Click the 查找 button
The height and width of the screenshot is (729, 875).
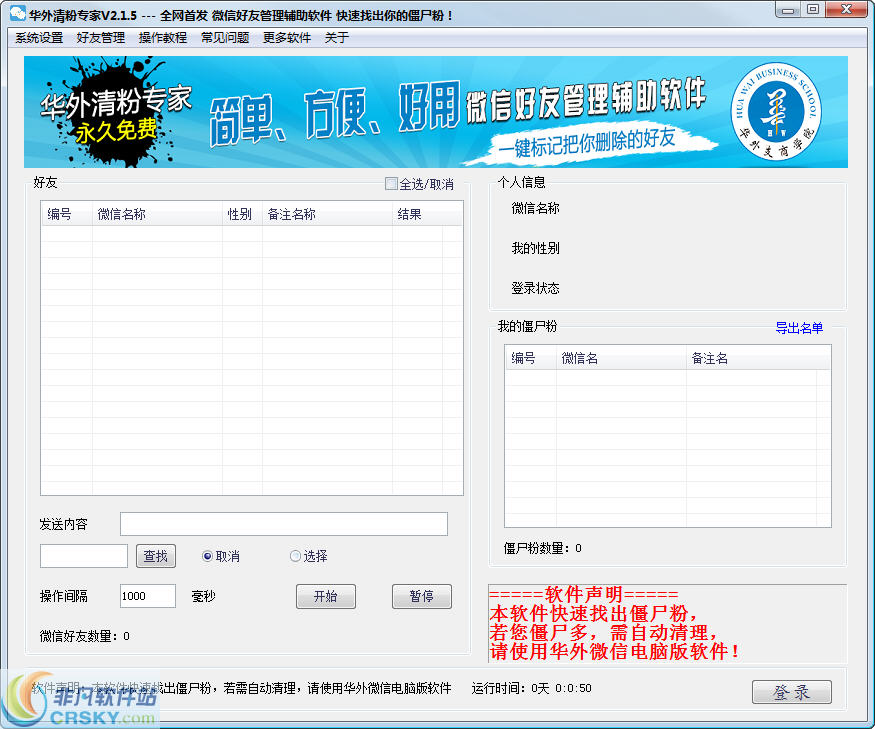(155, 556)
